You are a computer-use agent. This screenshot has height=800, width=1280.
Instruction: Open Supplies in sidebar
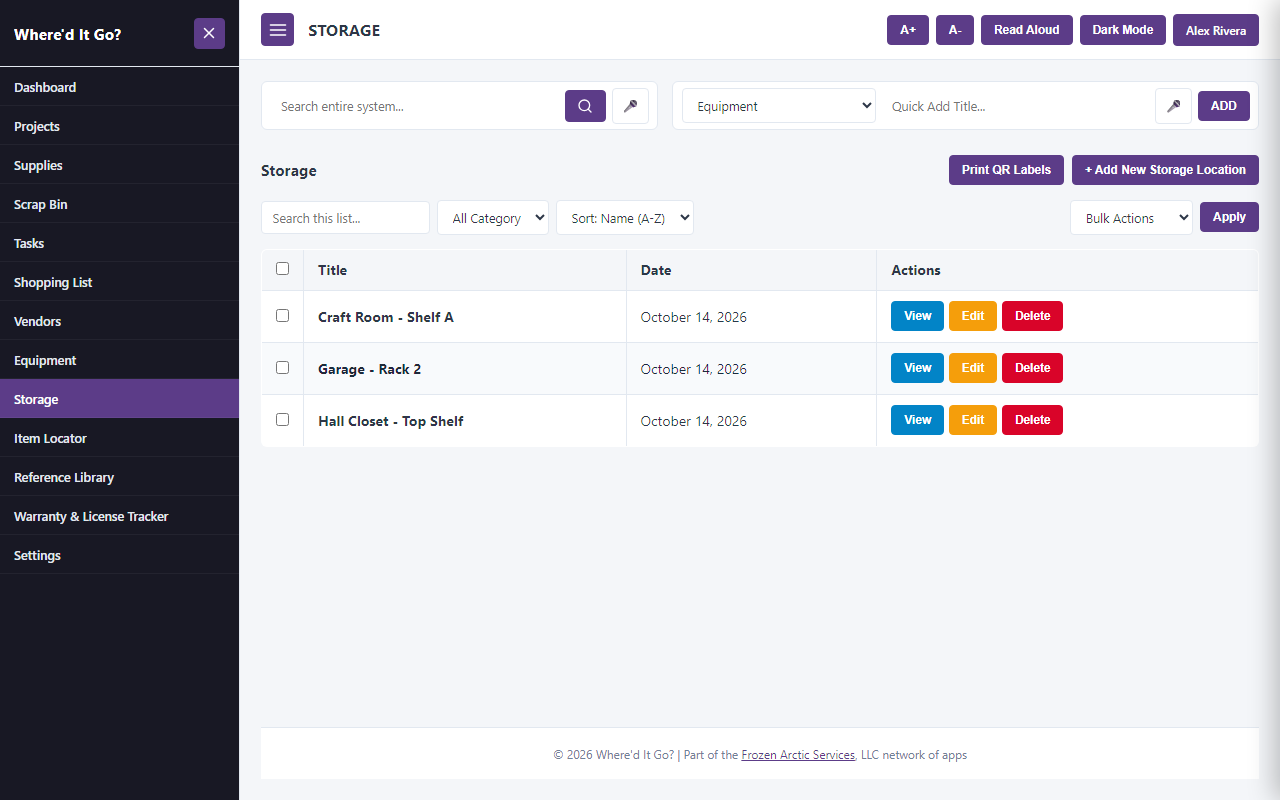click(119, 165)
